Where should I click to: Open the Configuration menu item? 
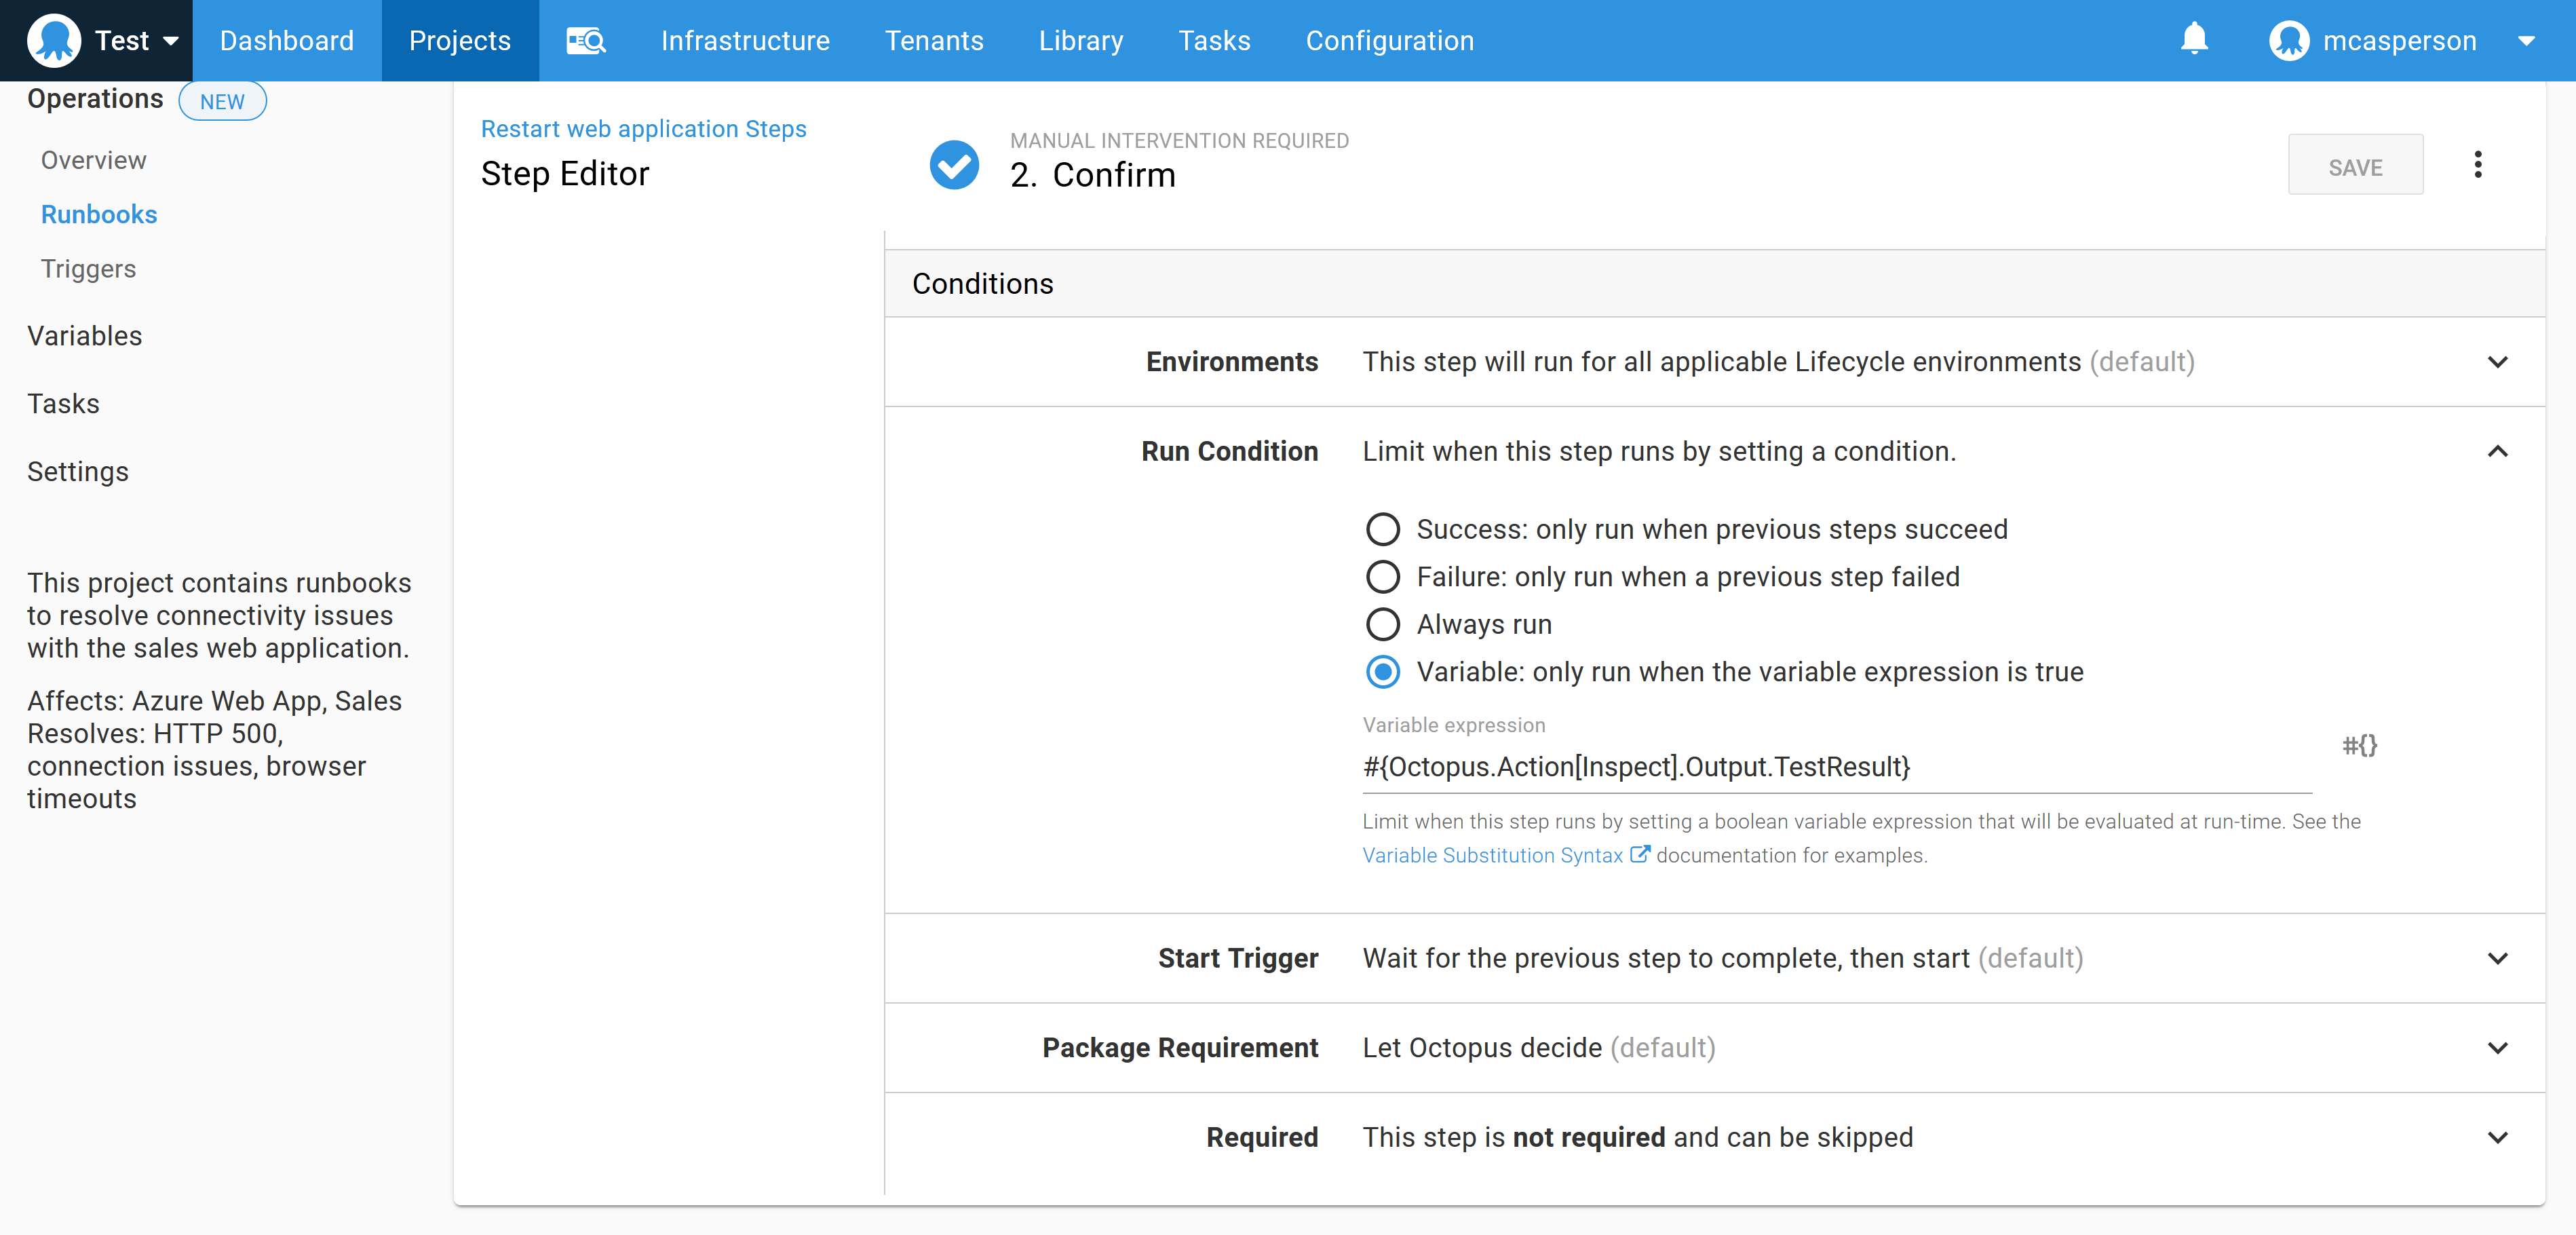pos(1389,40)
